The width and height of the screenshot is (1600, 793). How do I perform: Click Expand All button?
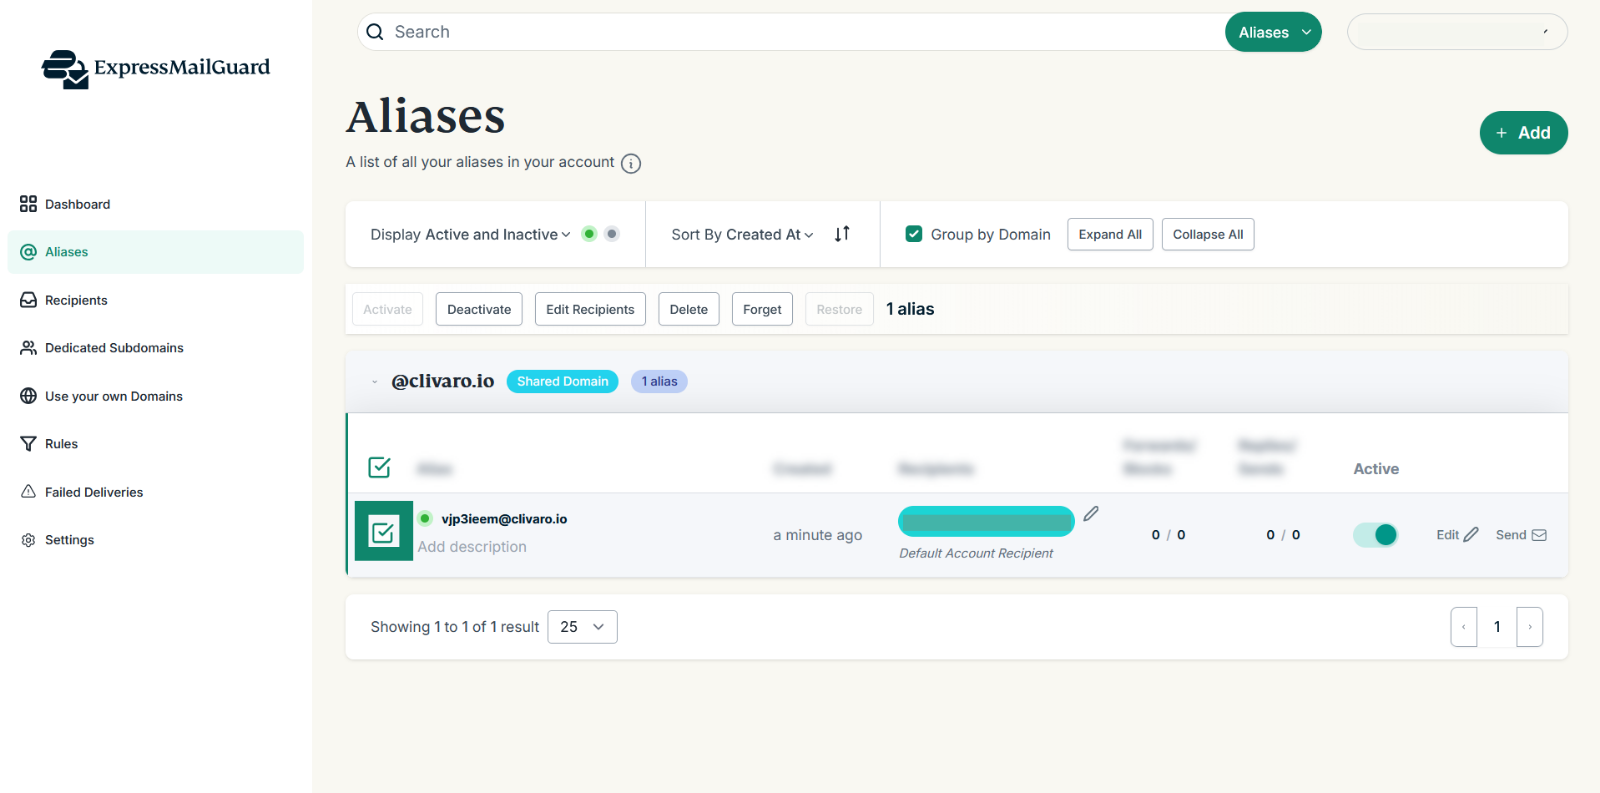click(1110, 234)
